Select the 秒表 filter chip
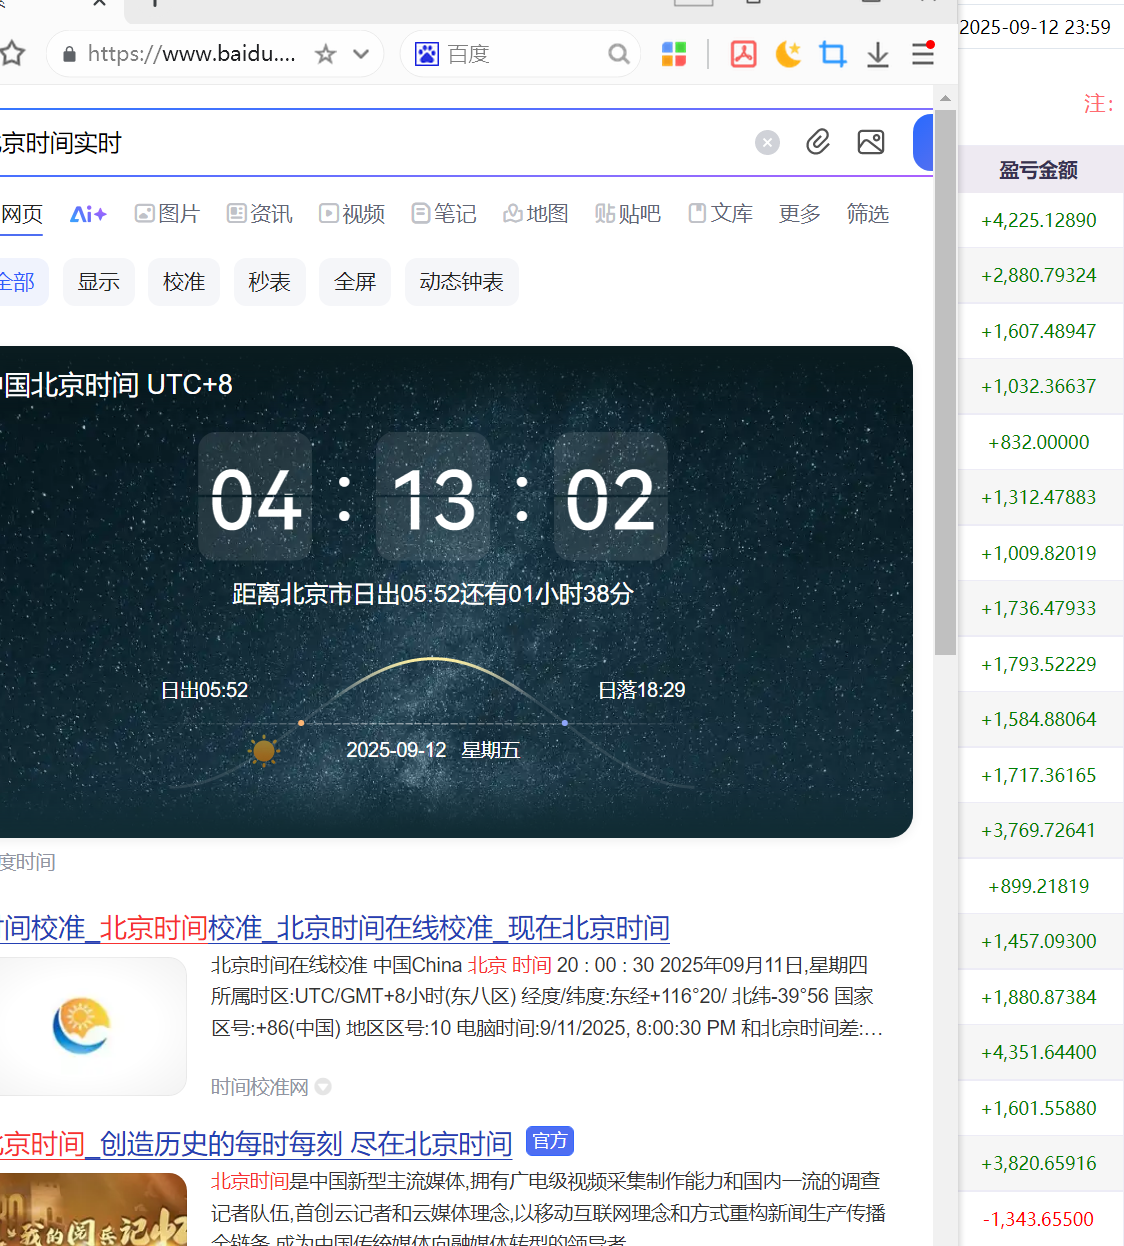The height and width of the screenshot is (1246, 1124). click(269, 282)
